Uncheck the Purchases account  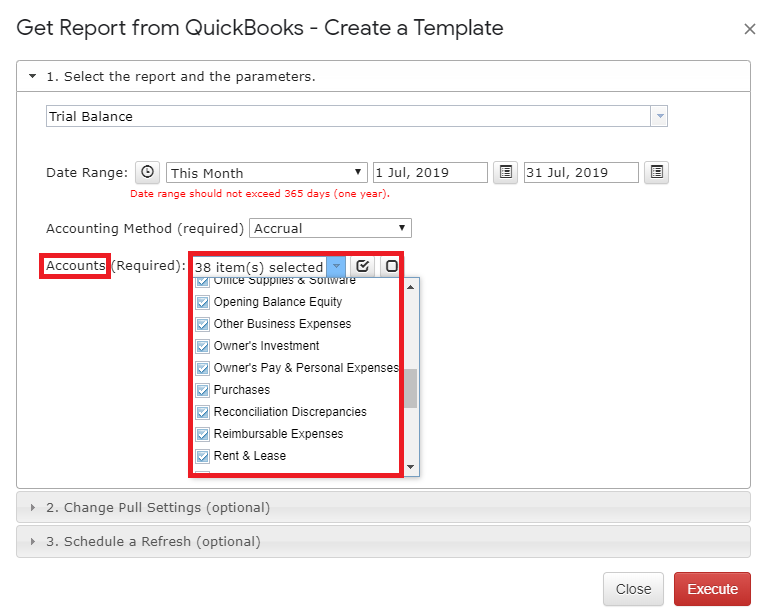click(203, 390)
